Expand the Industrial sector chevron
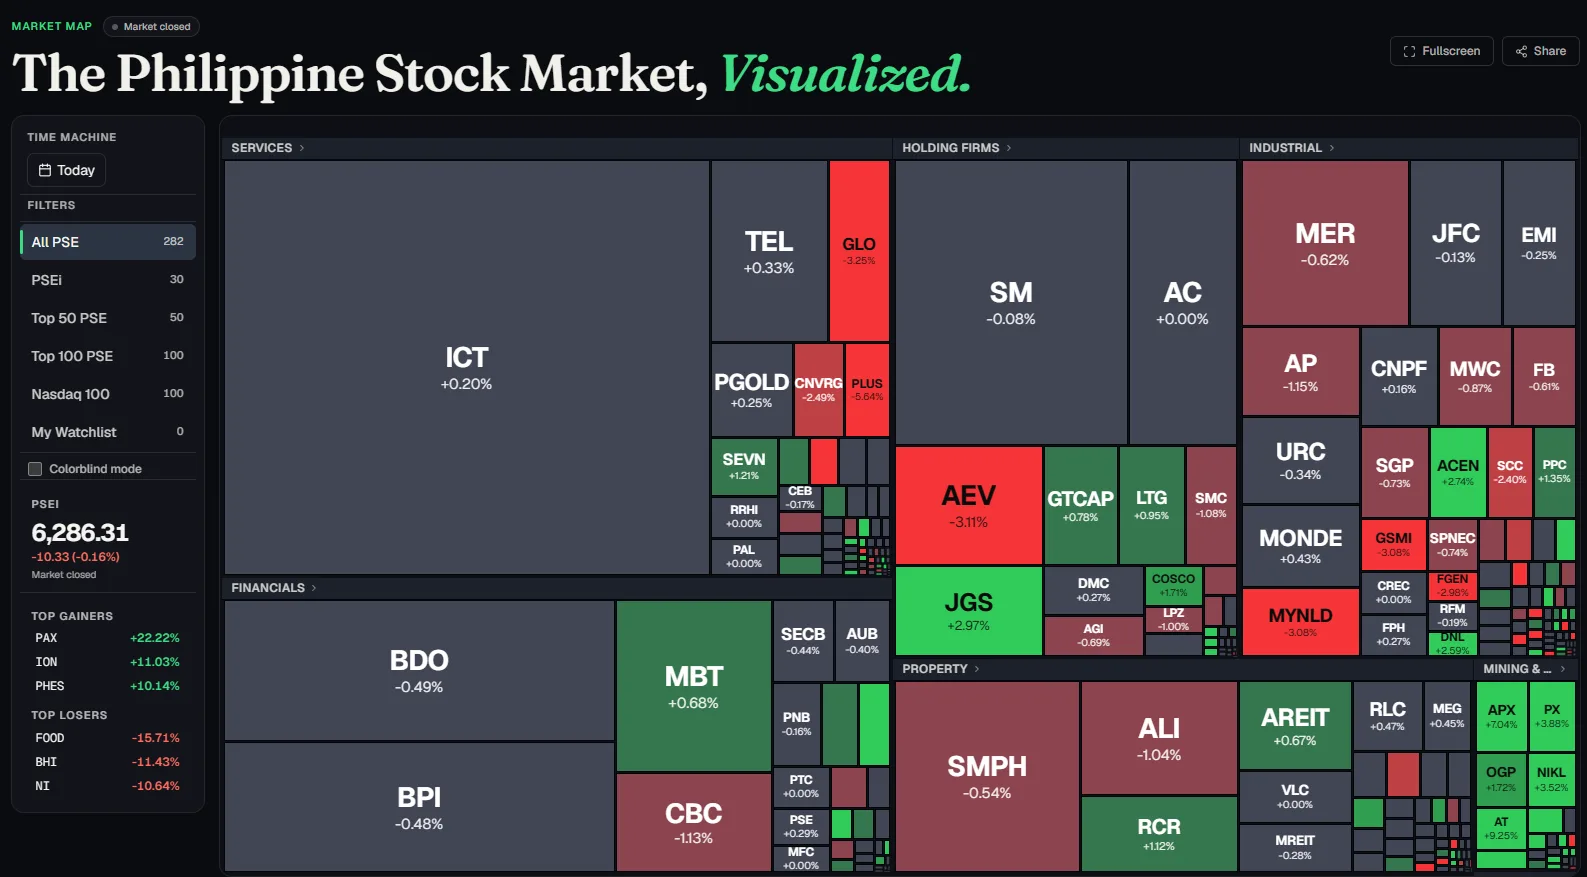 pos(1332,148)
